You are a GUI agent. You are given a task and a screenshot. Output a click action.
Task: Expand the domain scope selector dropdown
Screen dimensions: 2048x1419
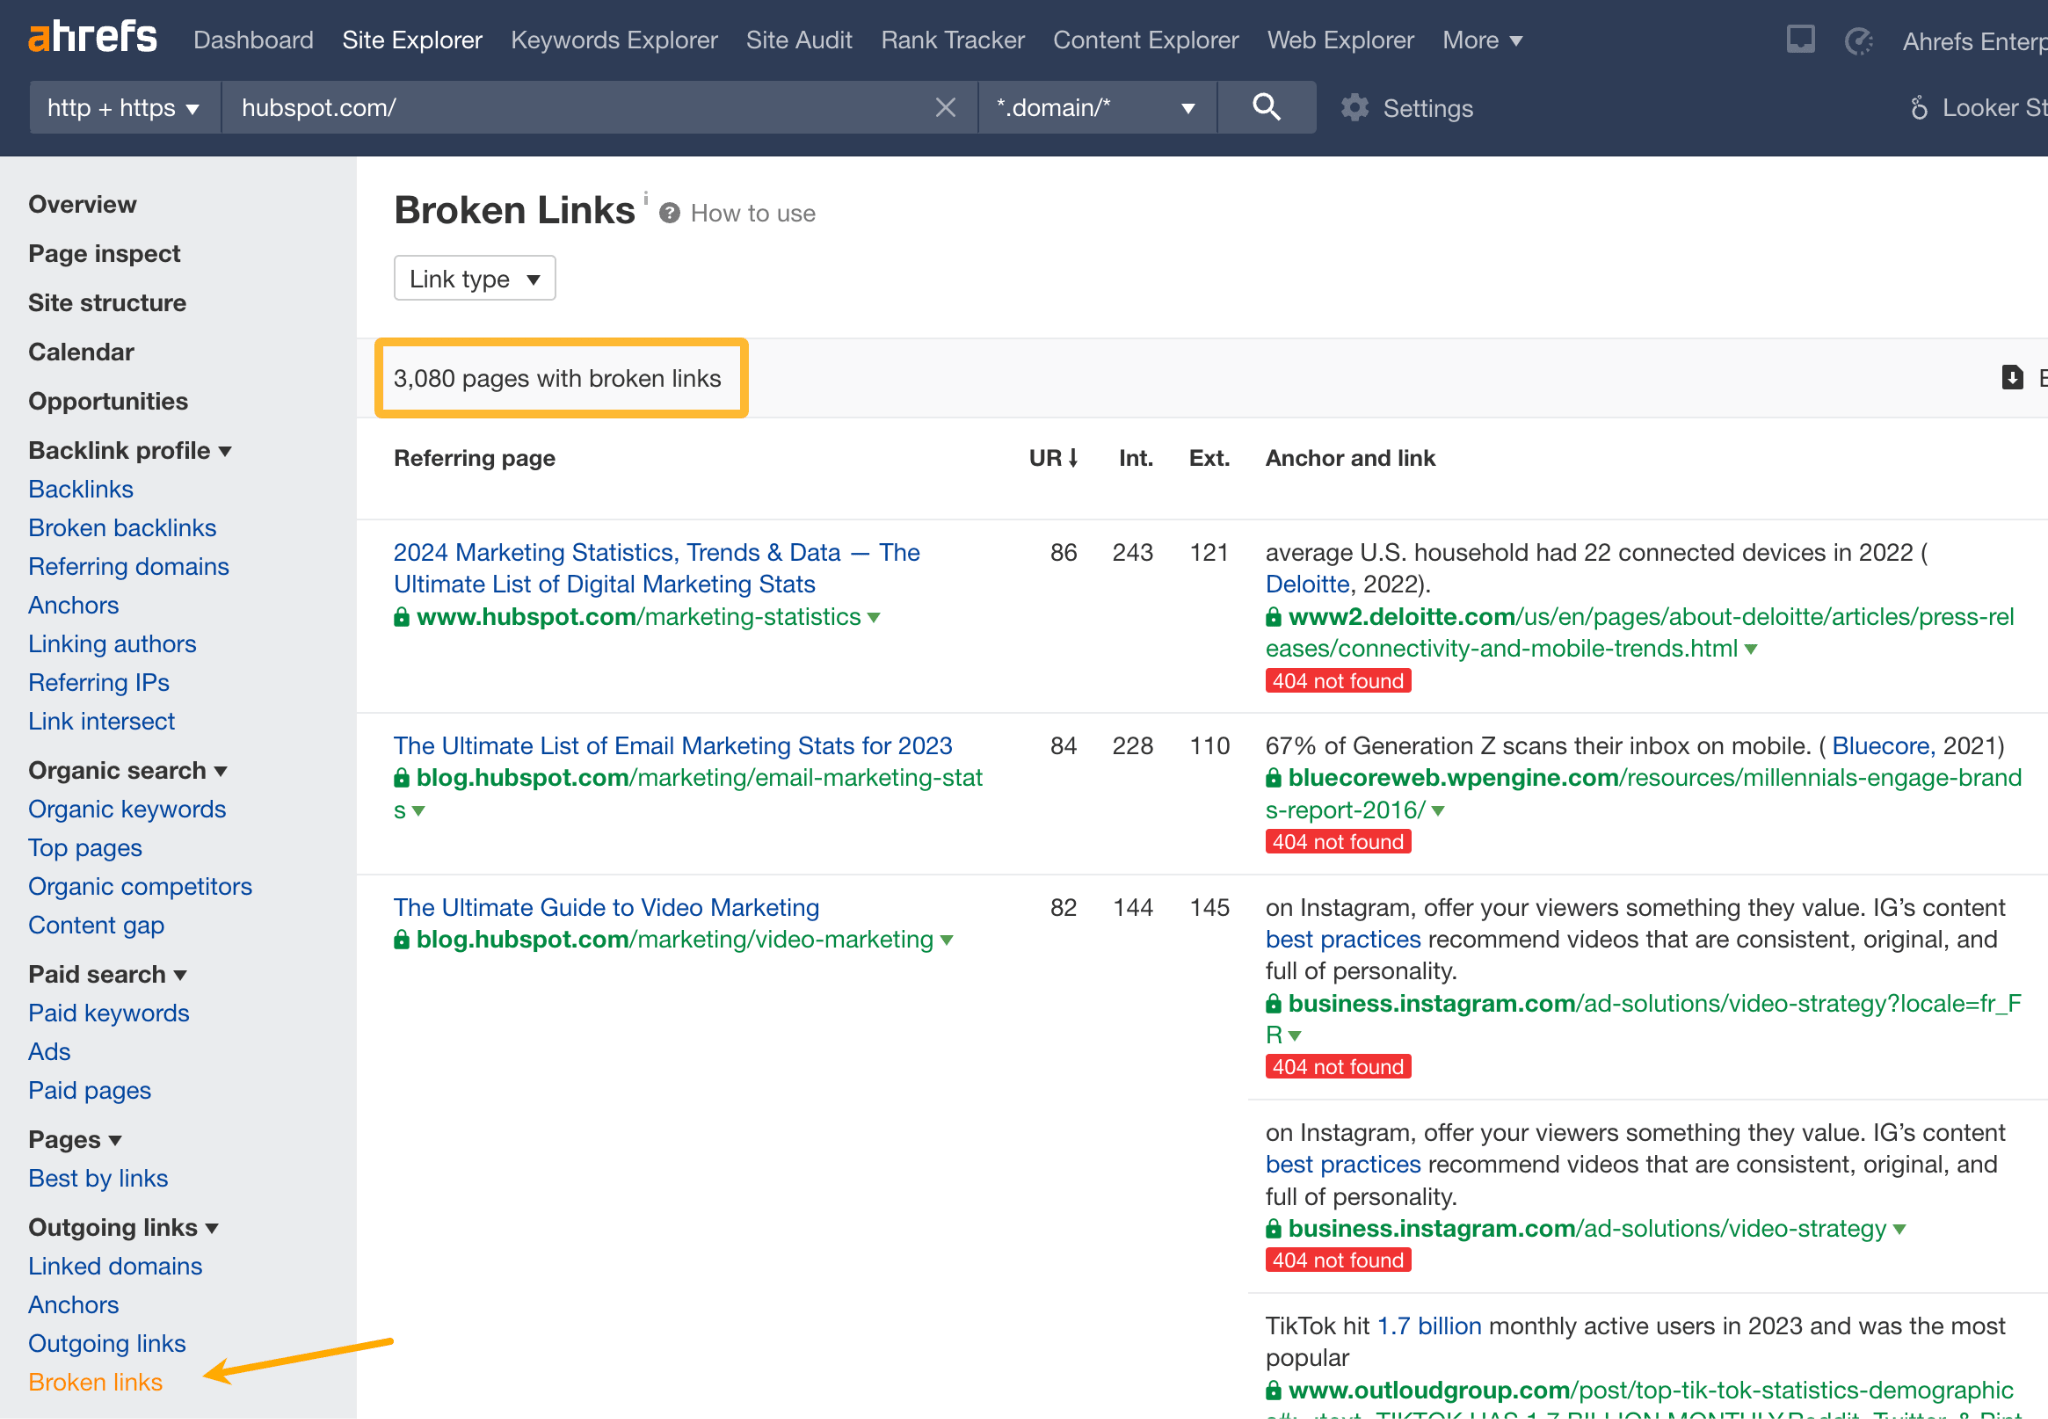pyautogui.click(x=1187, y=107)
